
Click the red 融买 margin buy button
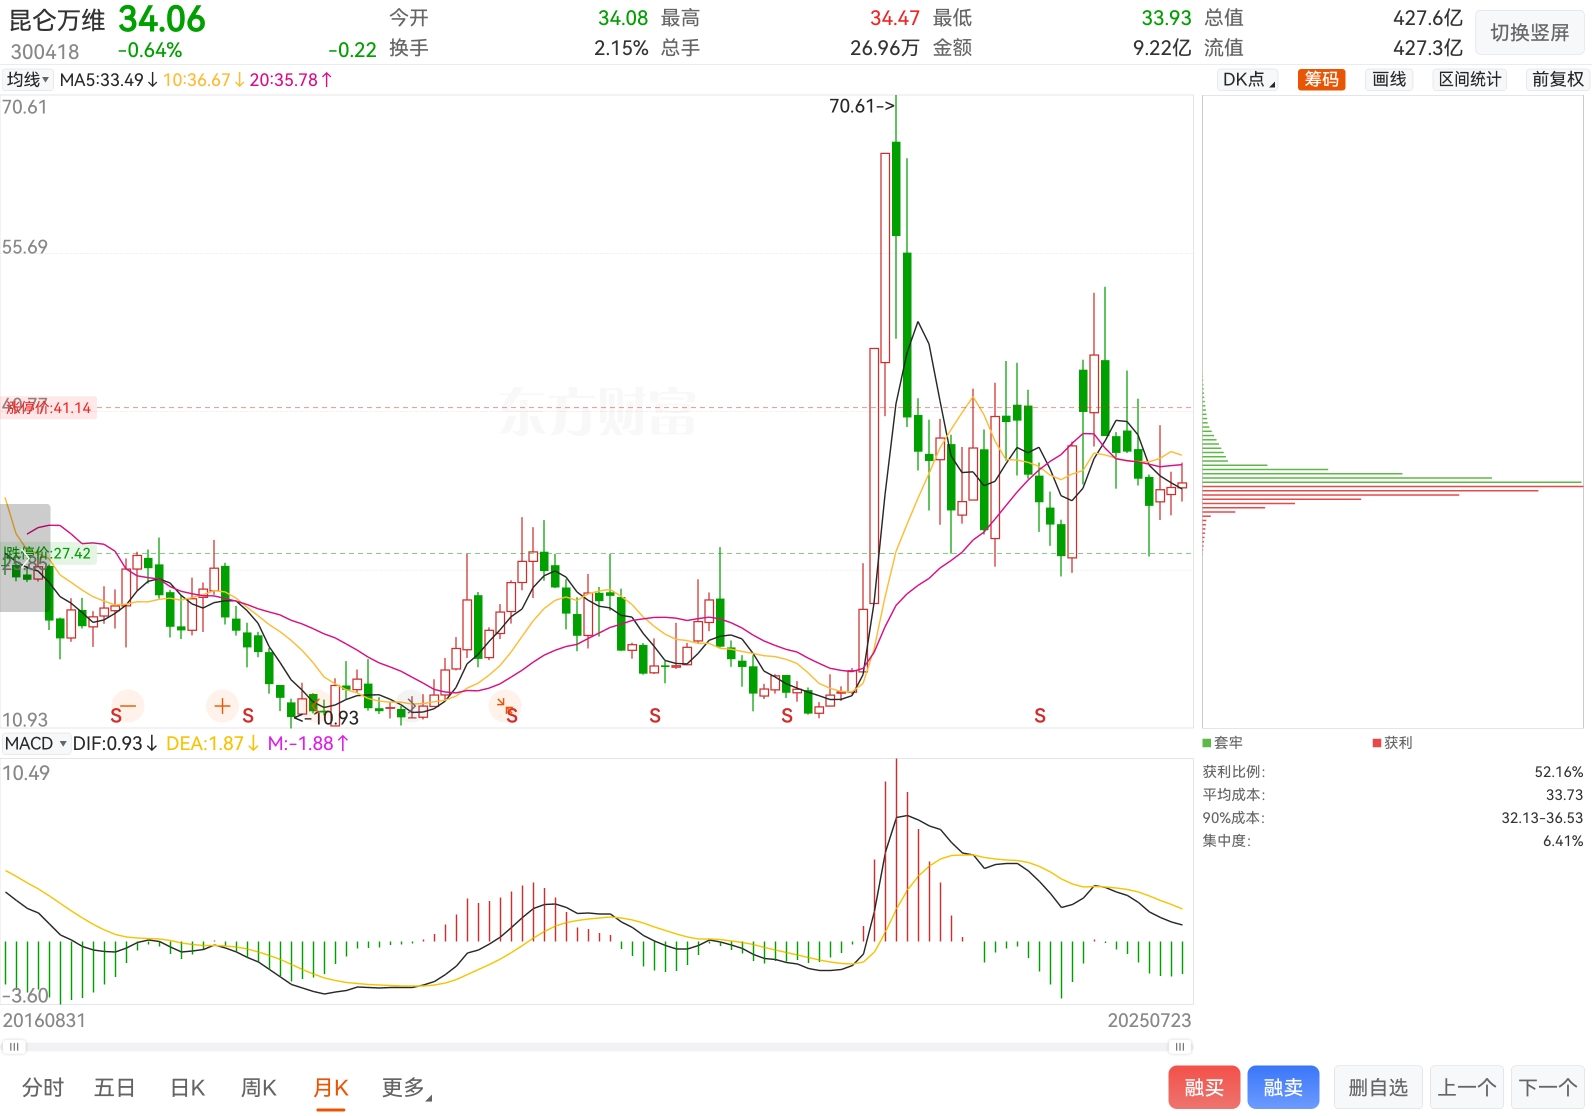tap(1204, 1088)
